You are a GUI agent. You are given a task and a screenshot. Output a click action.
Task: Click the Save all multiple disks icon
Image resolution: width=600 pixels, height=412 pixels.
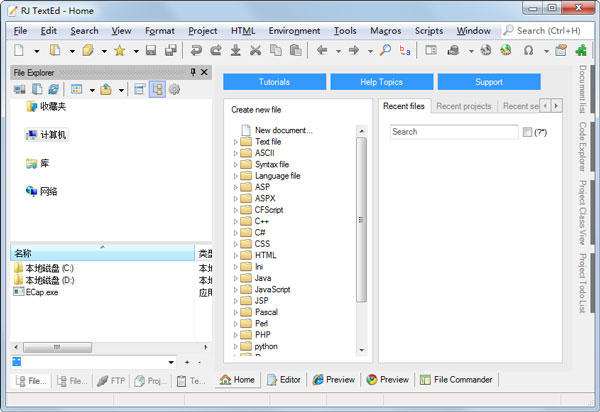click(170, 50)
